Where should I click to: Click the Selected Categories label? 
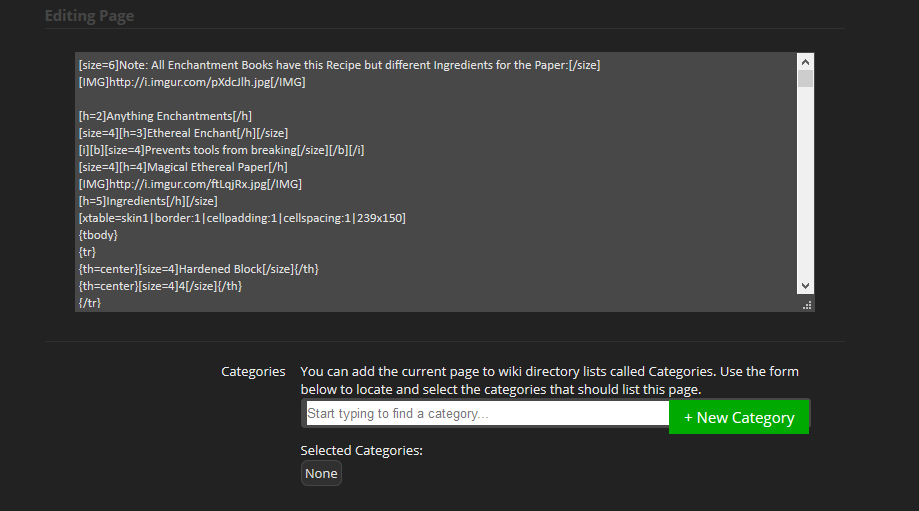[x=362, y=451]
